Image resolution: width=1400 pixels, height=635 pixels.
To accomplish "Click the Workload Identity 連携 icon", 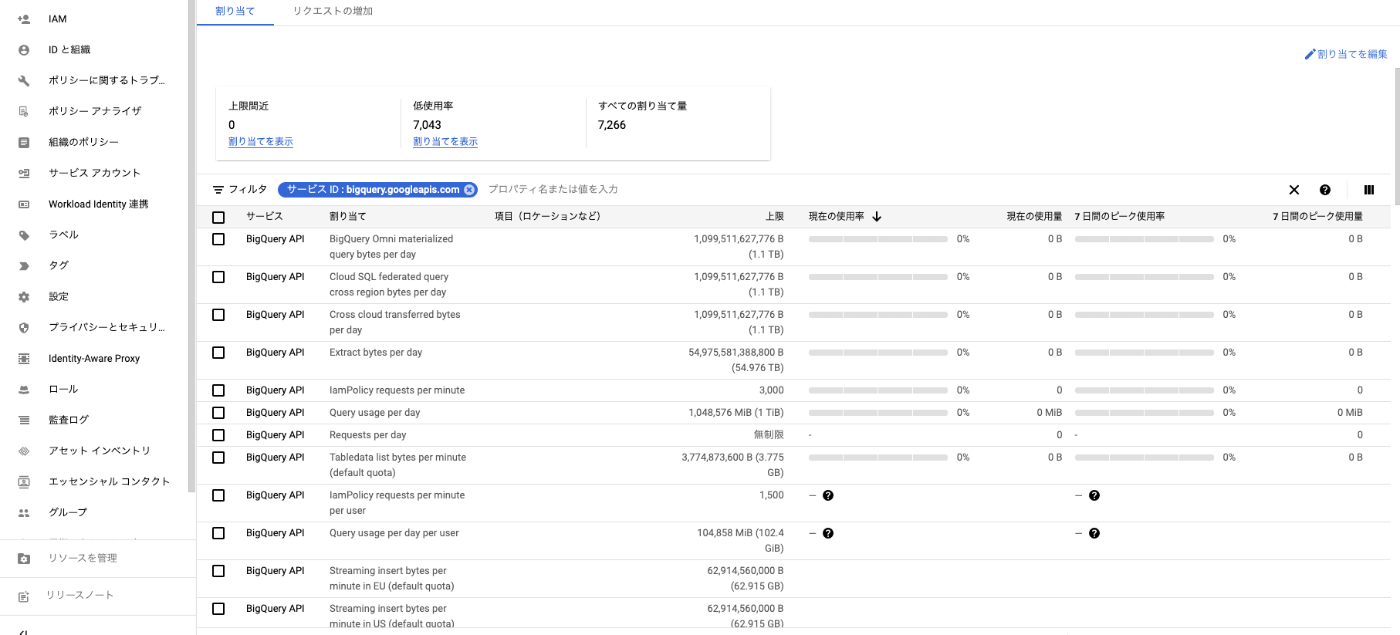I will click(24, 204).
